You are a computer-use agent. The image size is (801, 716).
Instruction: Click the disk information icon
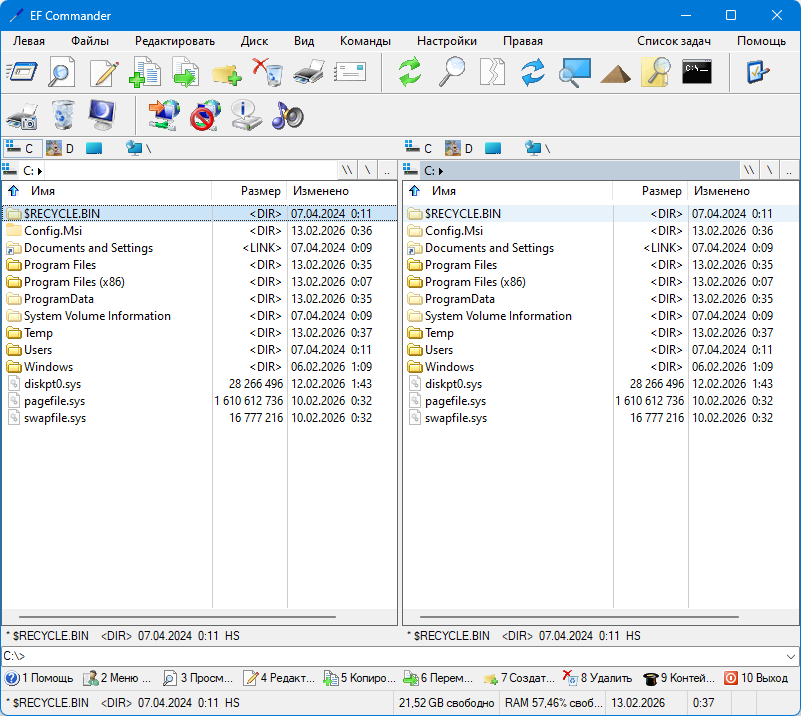point(246,116)
